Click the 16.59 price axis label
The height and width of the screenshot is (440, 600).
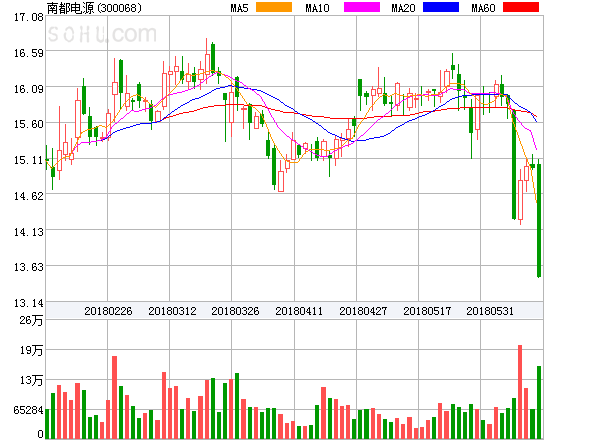[29, 53]
